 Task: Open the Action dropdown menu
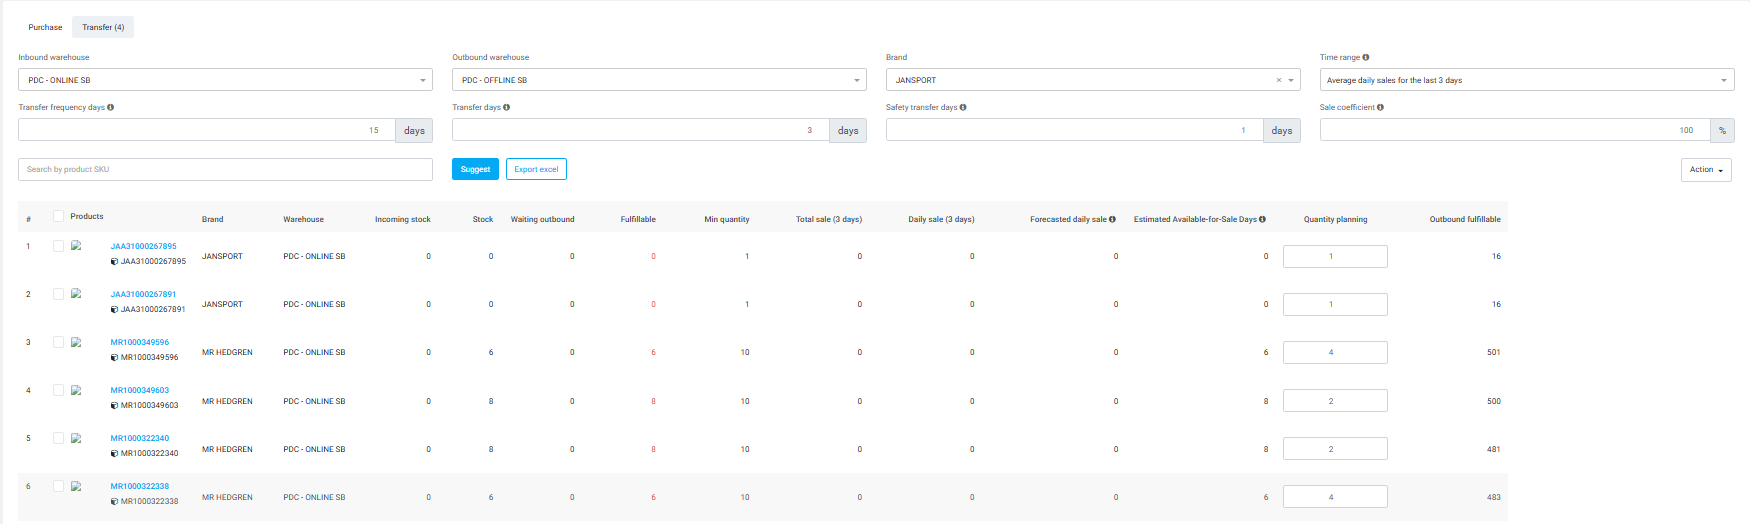point(1705,170)
